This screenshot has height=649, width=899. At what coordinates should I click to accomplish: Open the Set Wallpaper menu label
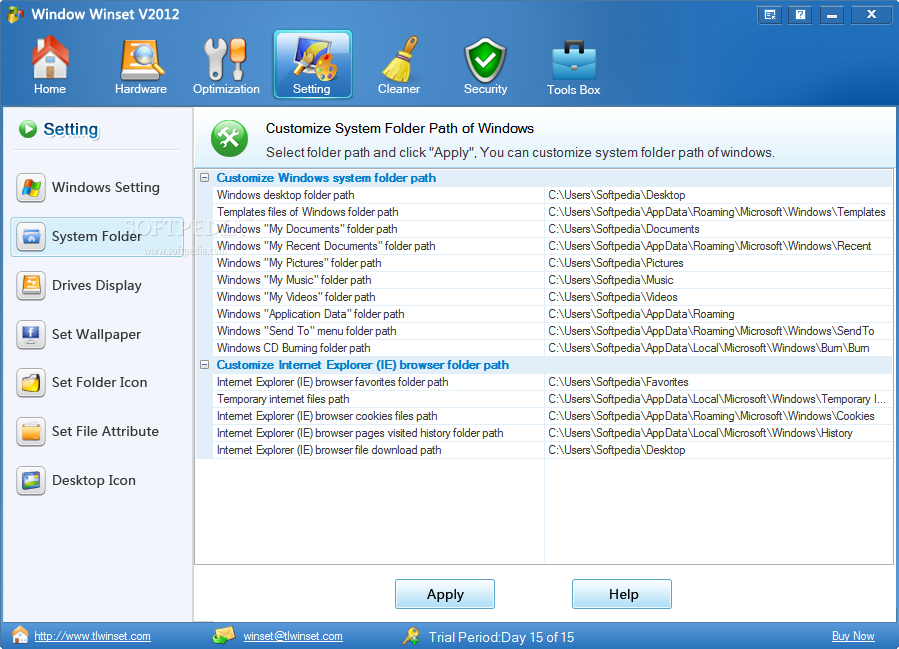pos(96,334)
